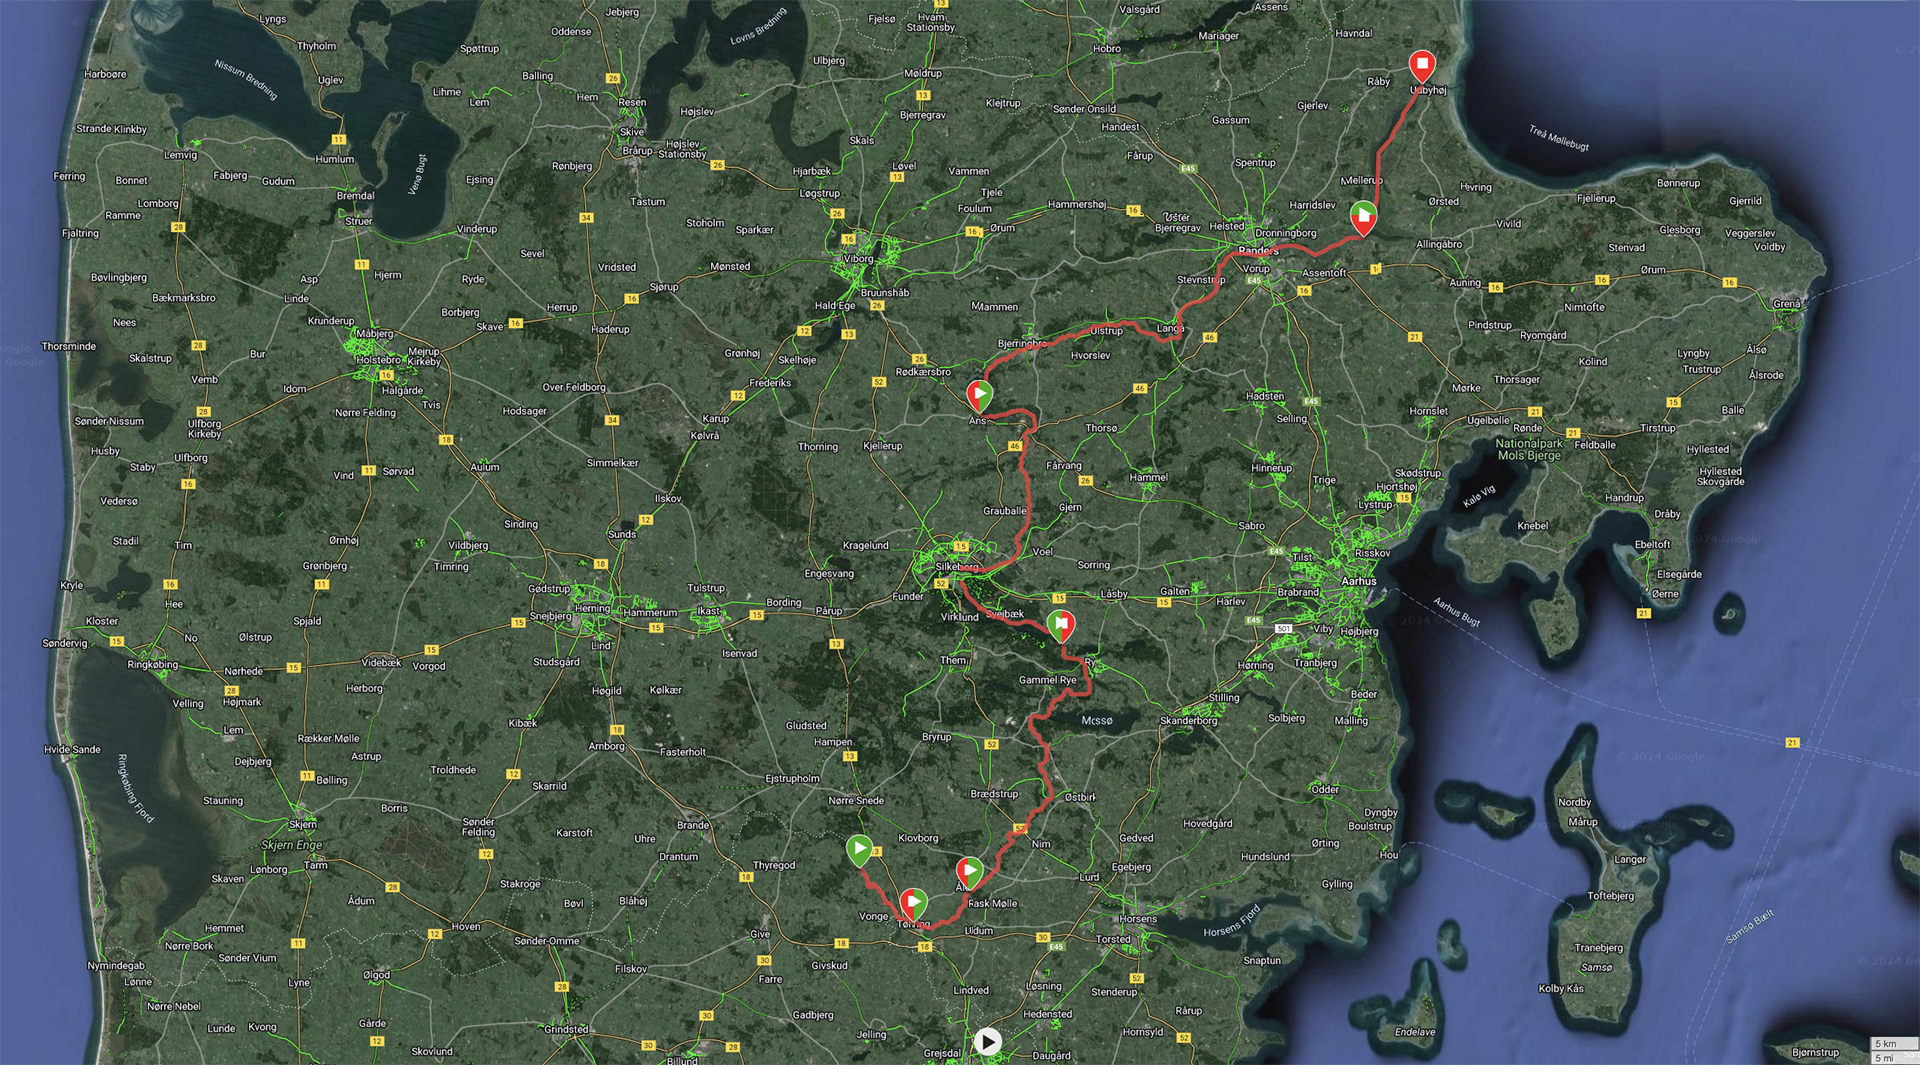
Task: Click the Holstebro city label
Action: [379, 360]
